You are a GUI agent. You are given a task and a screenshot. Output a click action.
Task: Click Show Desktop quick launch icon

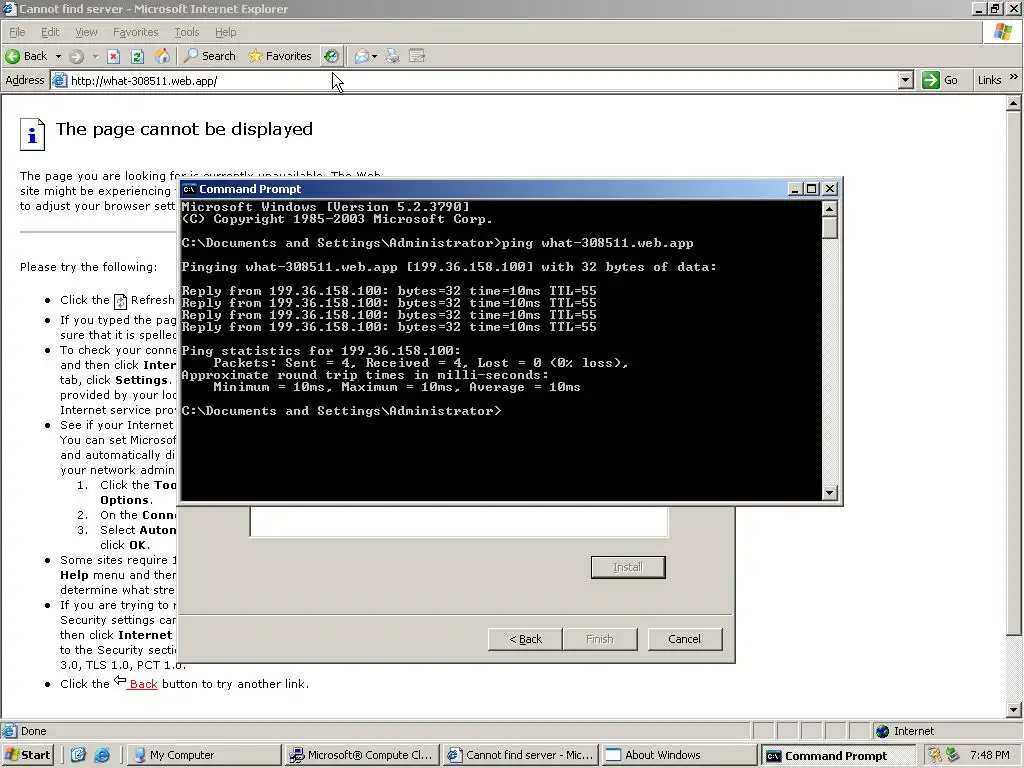coord(78,755)
